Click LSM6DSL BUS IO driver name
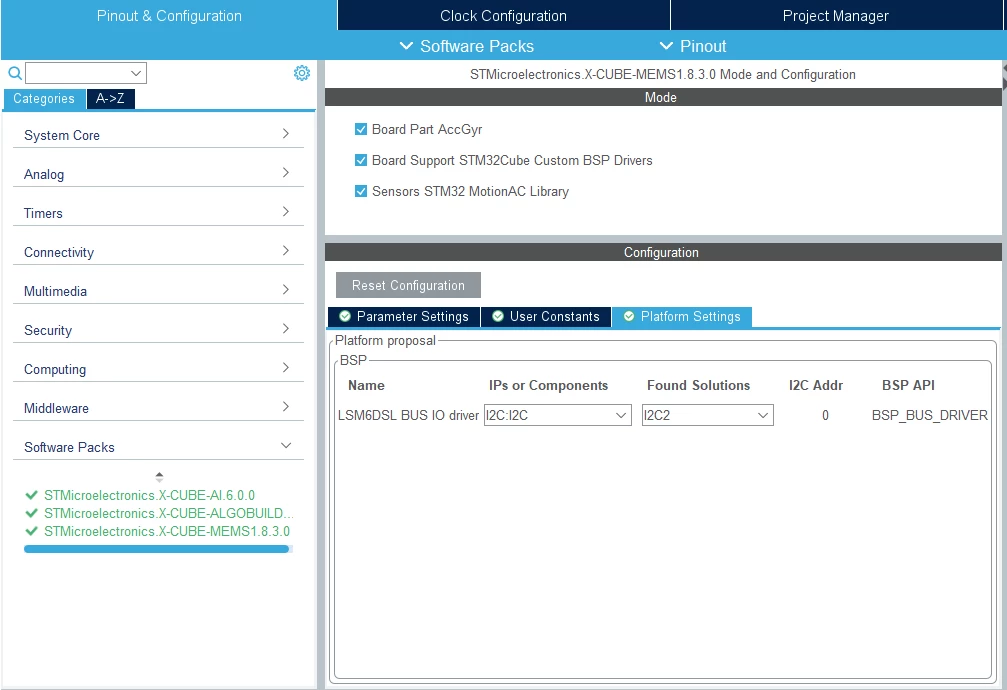1007x690 pixels. point(408,416)
